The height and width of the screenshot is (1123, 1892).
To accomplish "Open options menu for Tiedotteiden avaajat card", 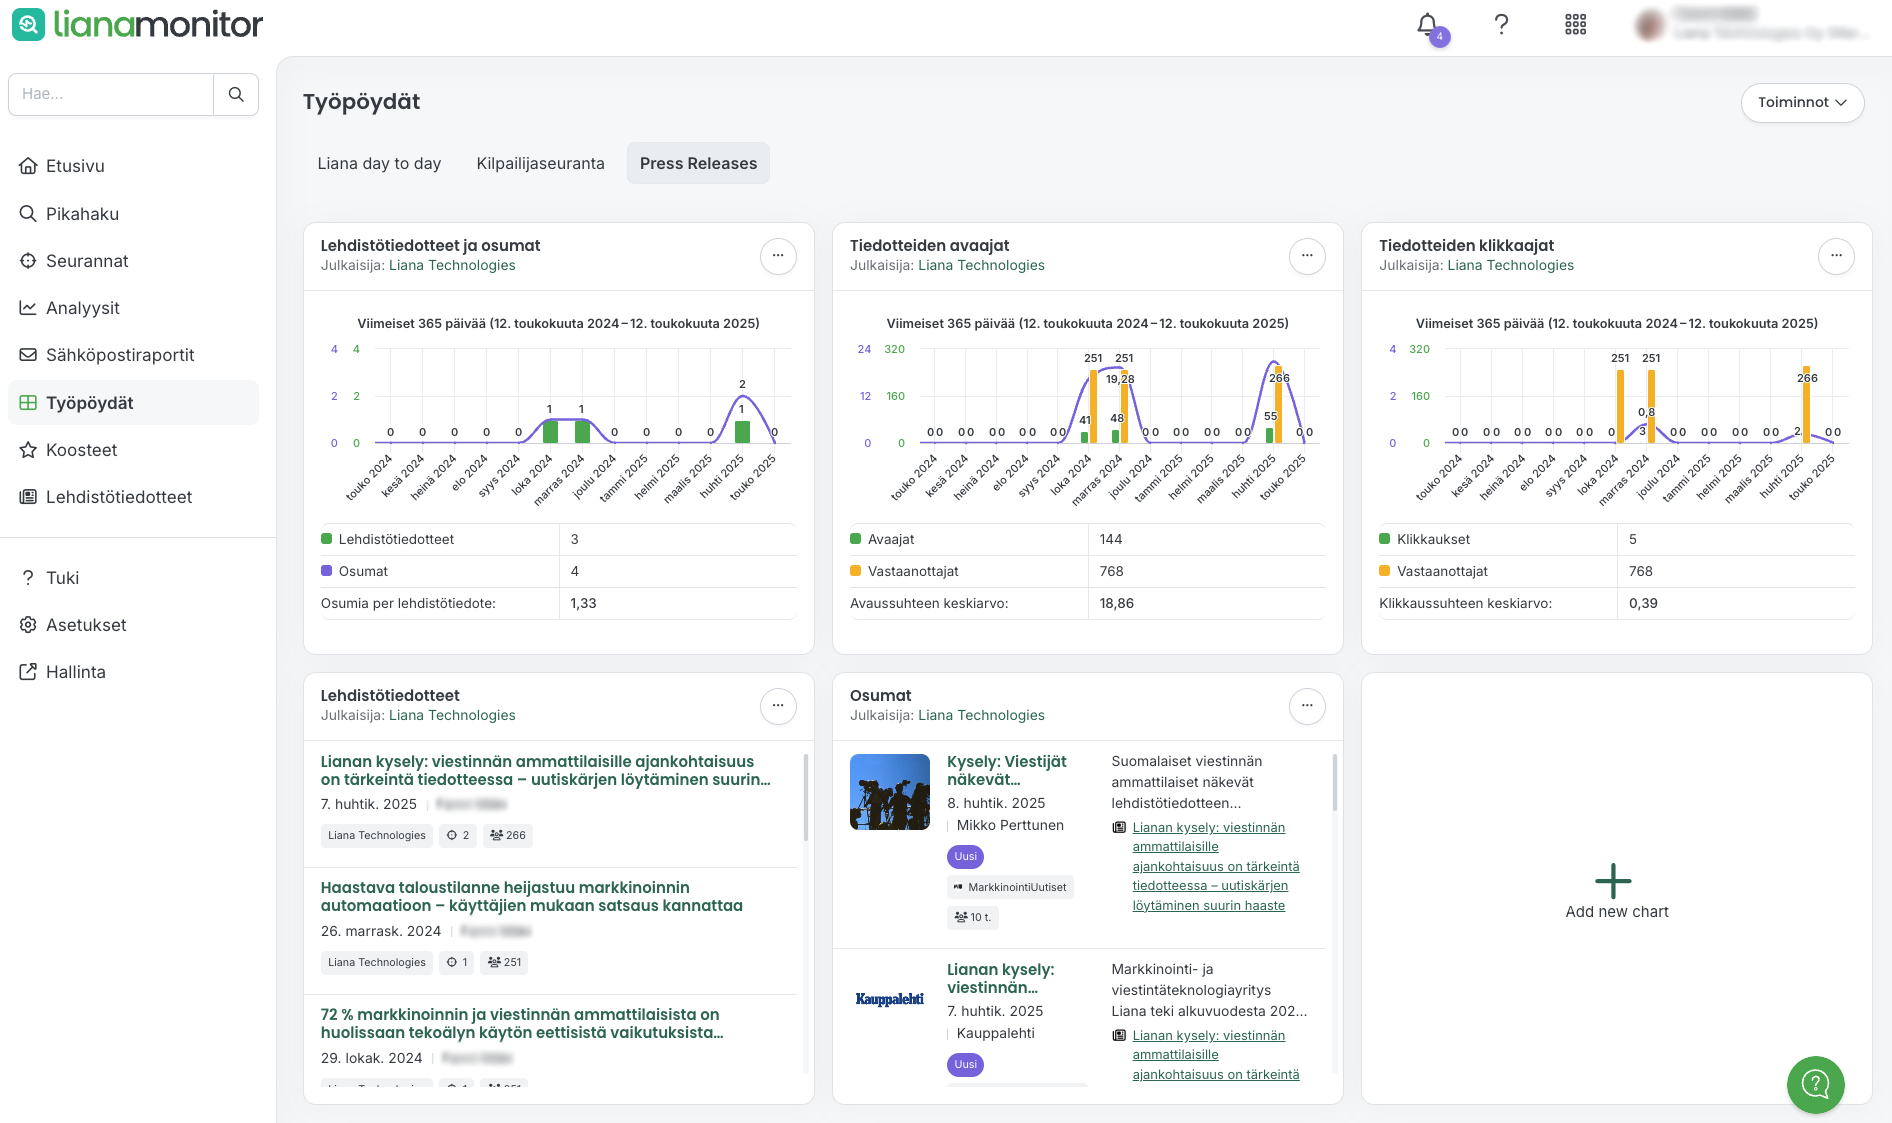I will (x=1307, y=256).
